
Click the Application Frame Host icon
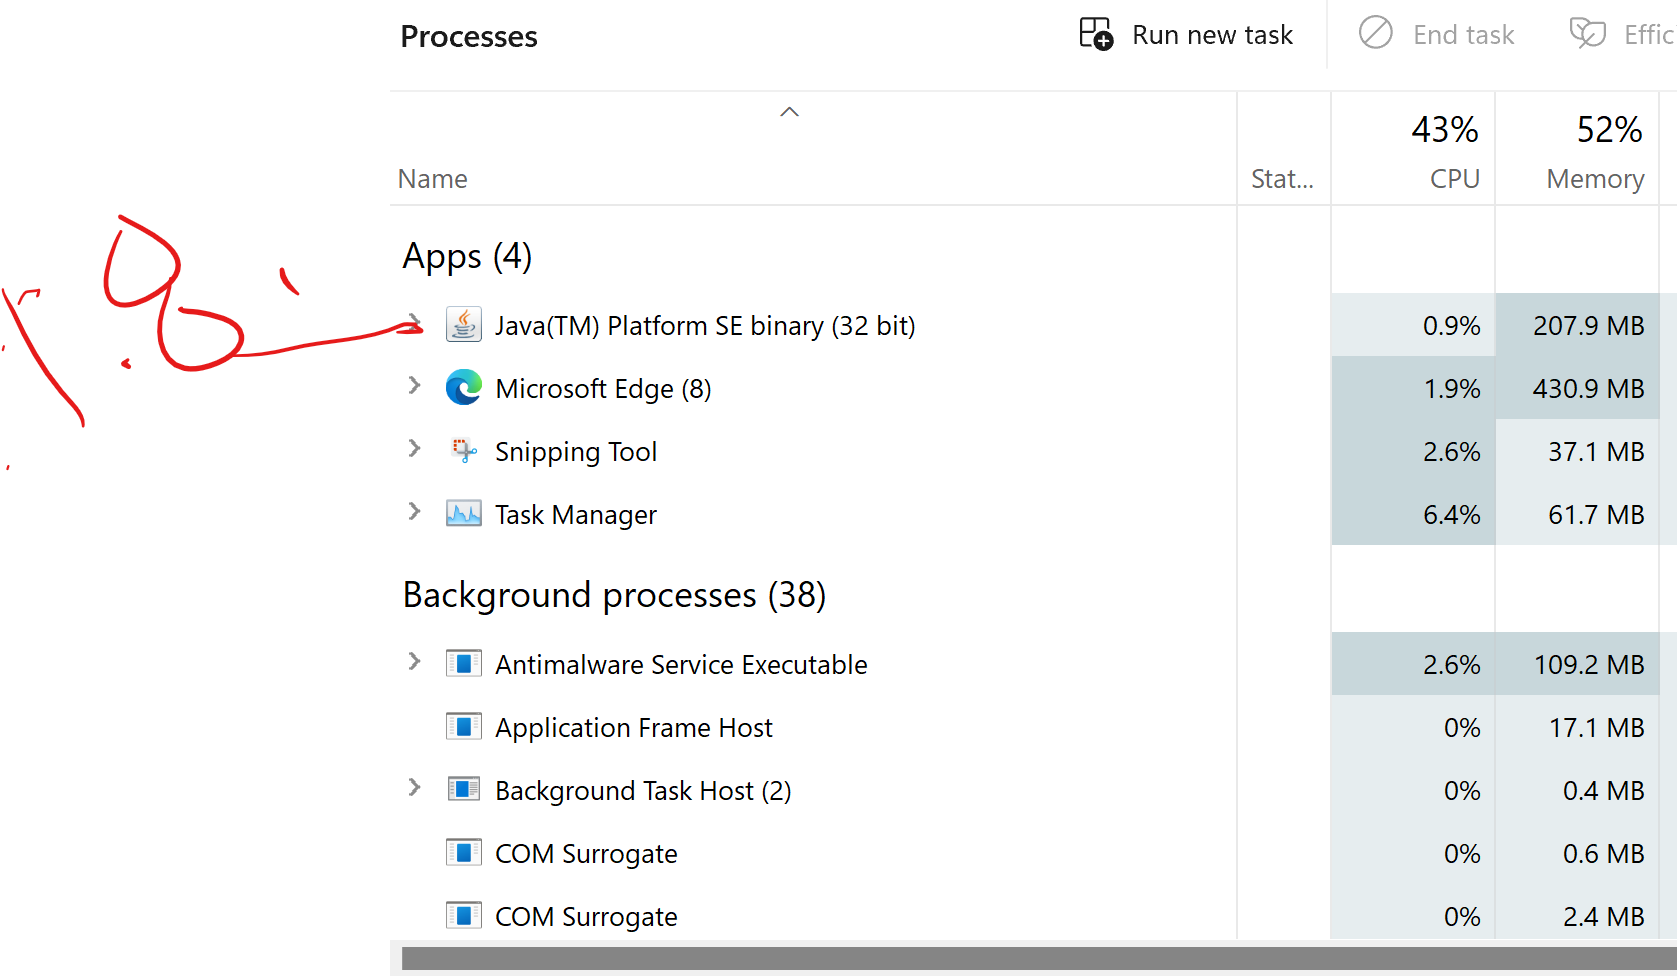[463, 727]
